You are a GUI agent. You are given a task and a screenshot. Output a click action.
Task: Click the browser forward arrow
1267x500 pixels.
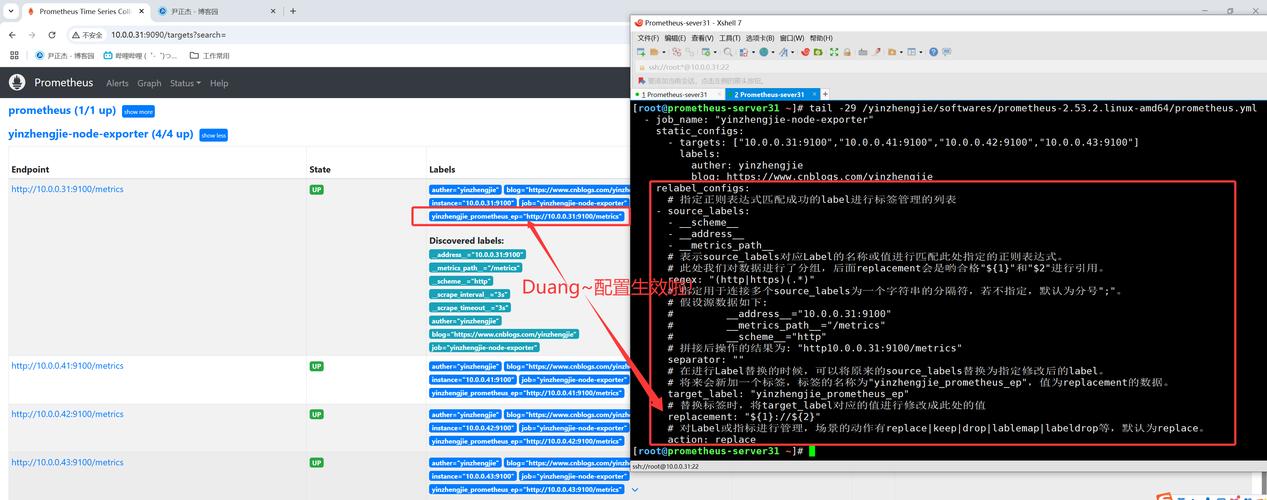click(31, 35)
